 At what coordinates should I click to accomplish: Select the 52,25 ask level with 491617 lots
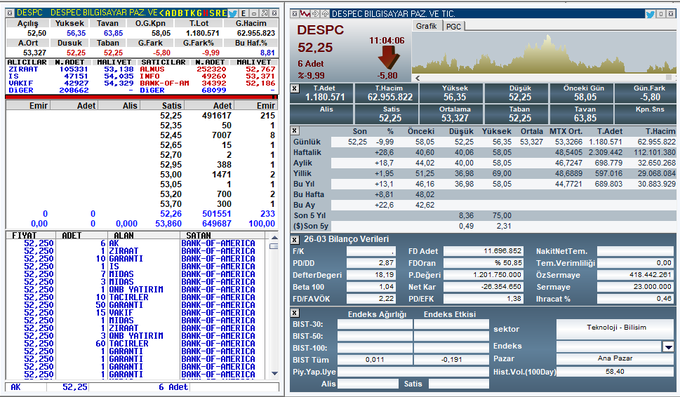(141, 115)
